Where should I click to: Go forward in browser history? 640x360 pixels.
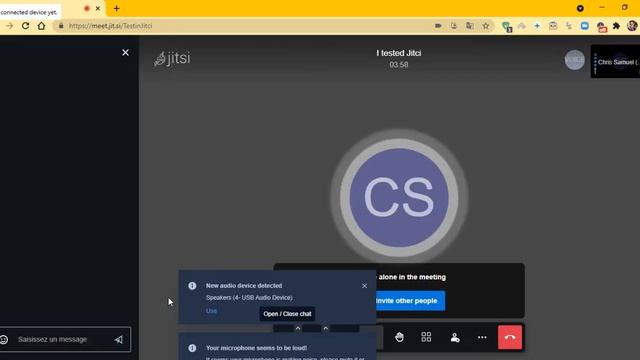click(x=9, y=26)
